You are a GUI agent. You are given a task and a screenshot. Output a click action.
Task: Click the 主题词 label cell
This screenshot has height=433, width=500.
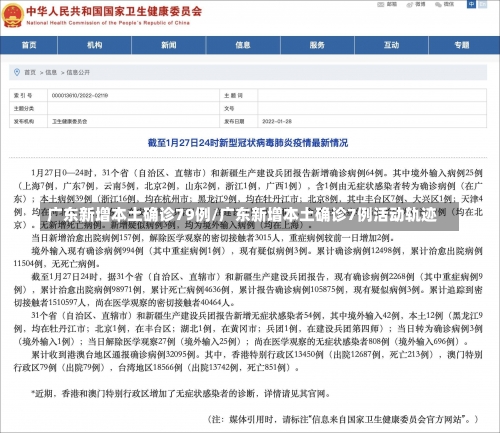click(x=239, y=95)
